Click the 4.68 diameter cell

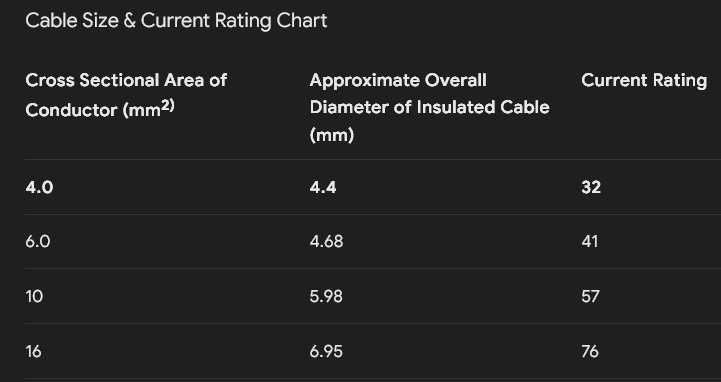[x=326, y=241]
